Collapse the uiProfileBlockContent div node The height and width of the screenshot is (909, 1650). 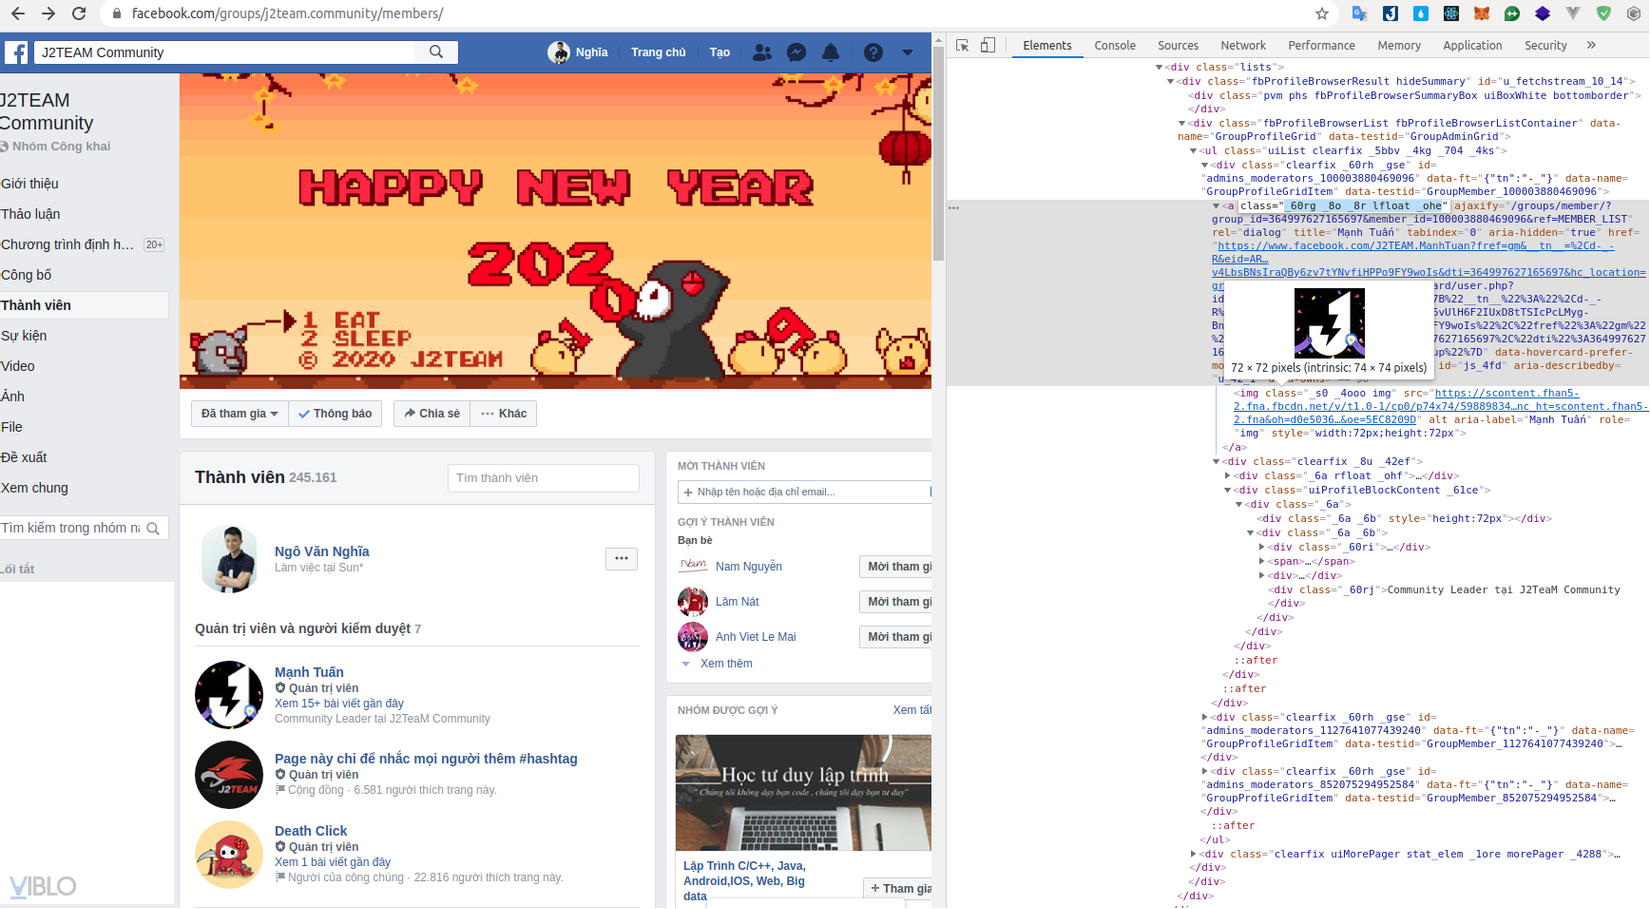1228,490
